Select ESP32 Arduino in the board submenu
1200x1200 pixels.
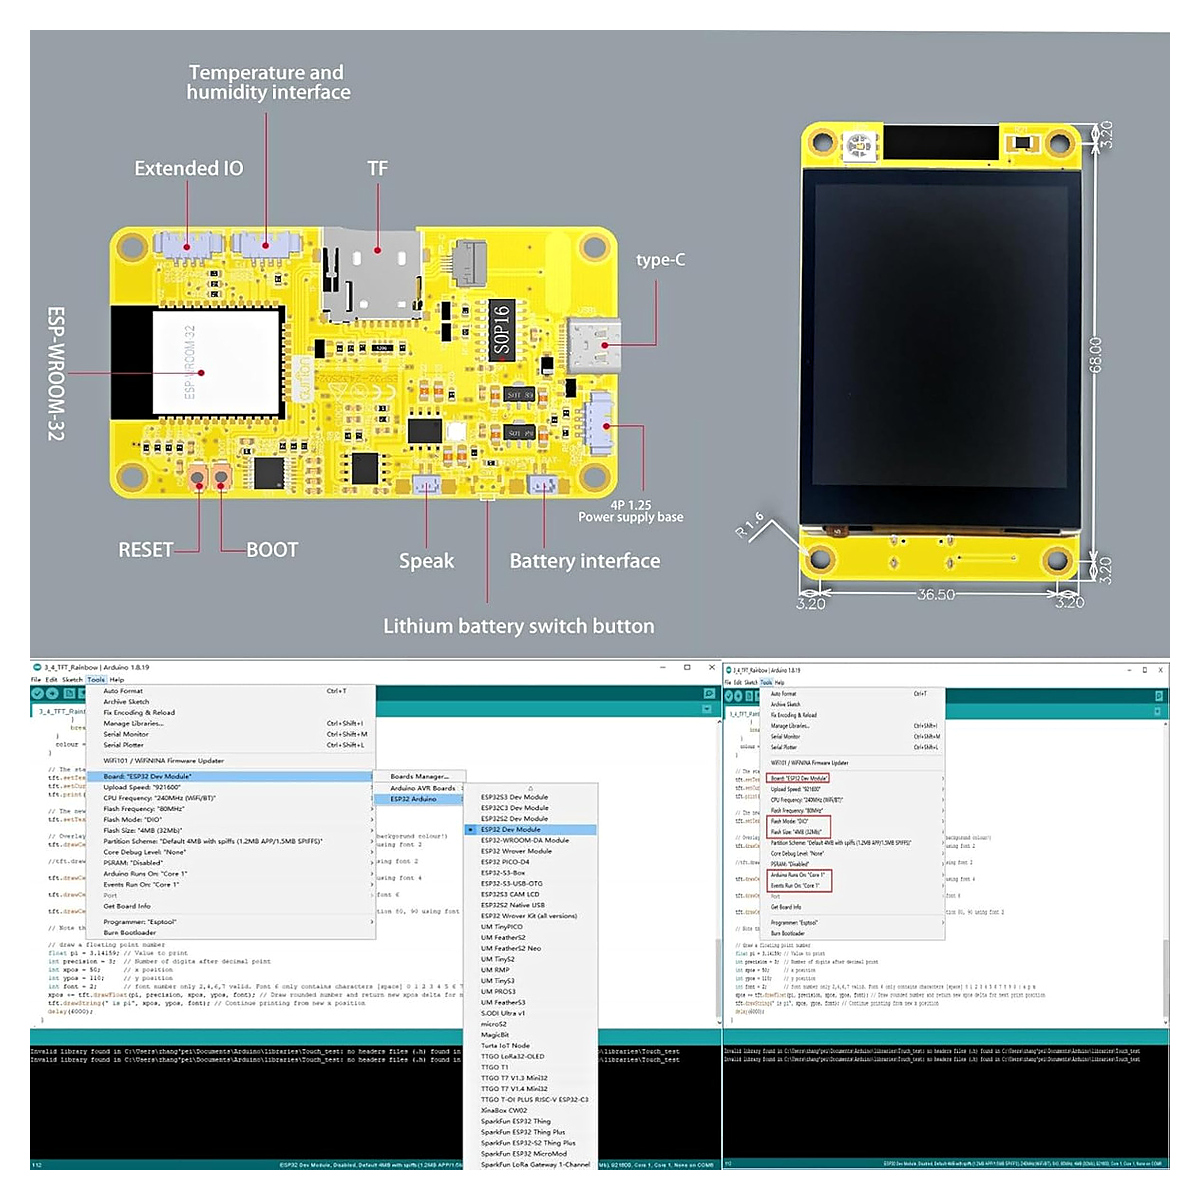click(x=419, y=799)
